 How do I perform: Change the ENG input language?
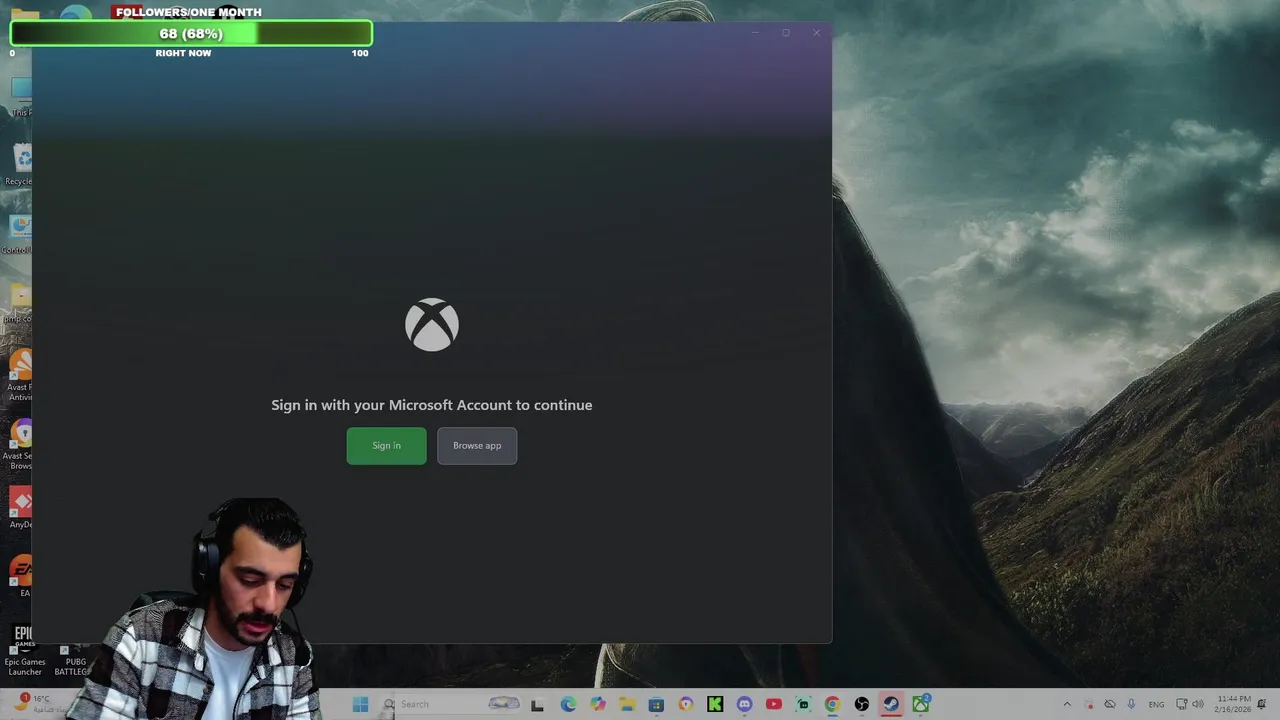pos(1156,704)
